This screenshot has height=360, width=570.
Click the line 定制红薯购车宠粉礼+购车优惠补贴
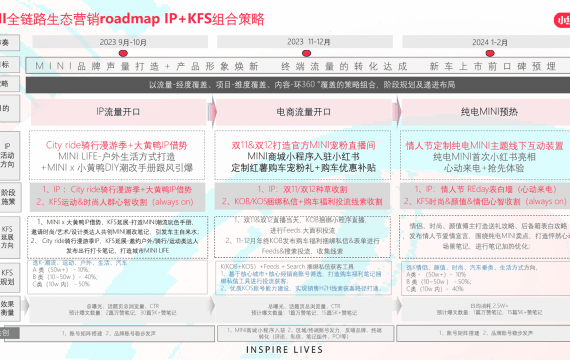click(x=303, y=168)
